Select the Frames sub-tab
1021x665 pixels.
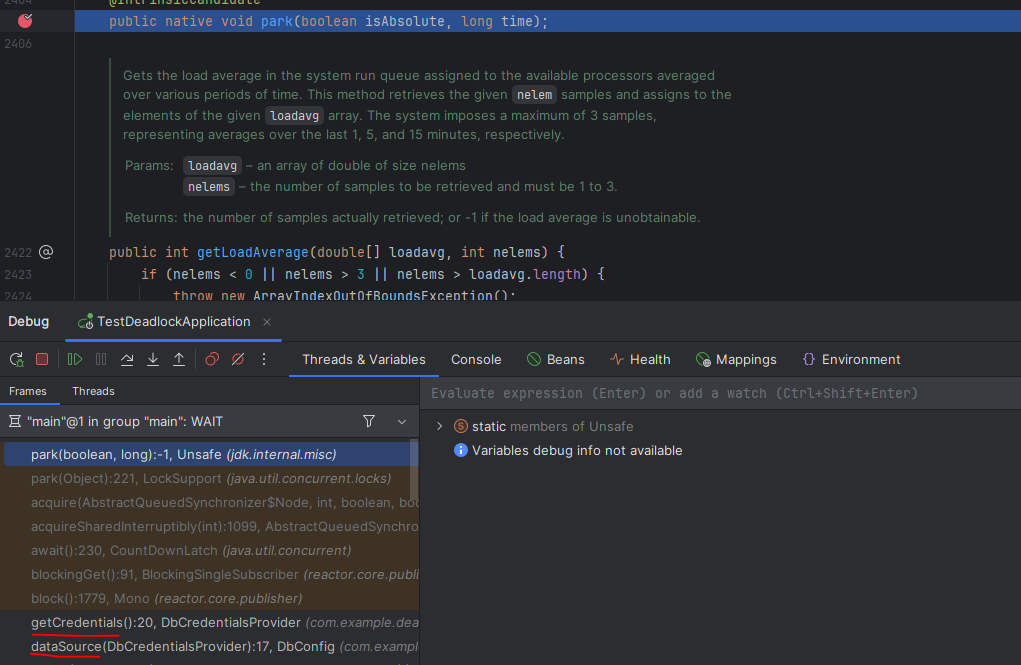point(28,391)
